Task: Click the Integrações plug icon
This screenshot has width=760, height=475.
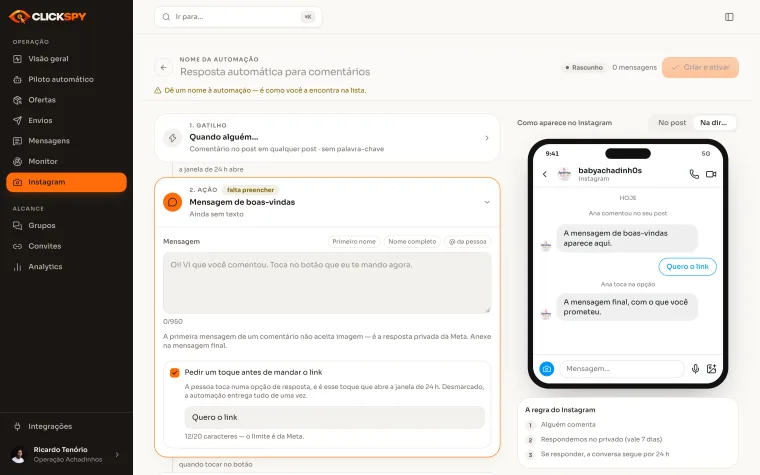Action: point(17,427)
